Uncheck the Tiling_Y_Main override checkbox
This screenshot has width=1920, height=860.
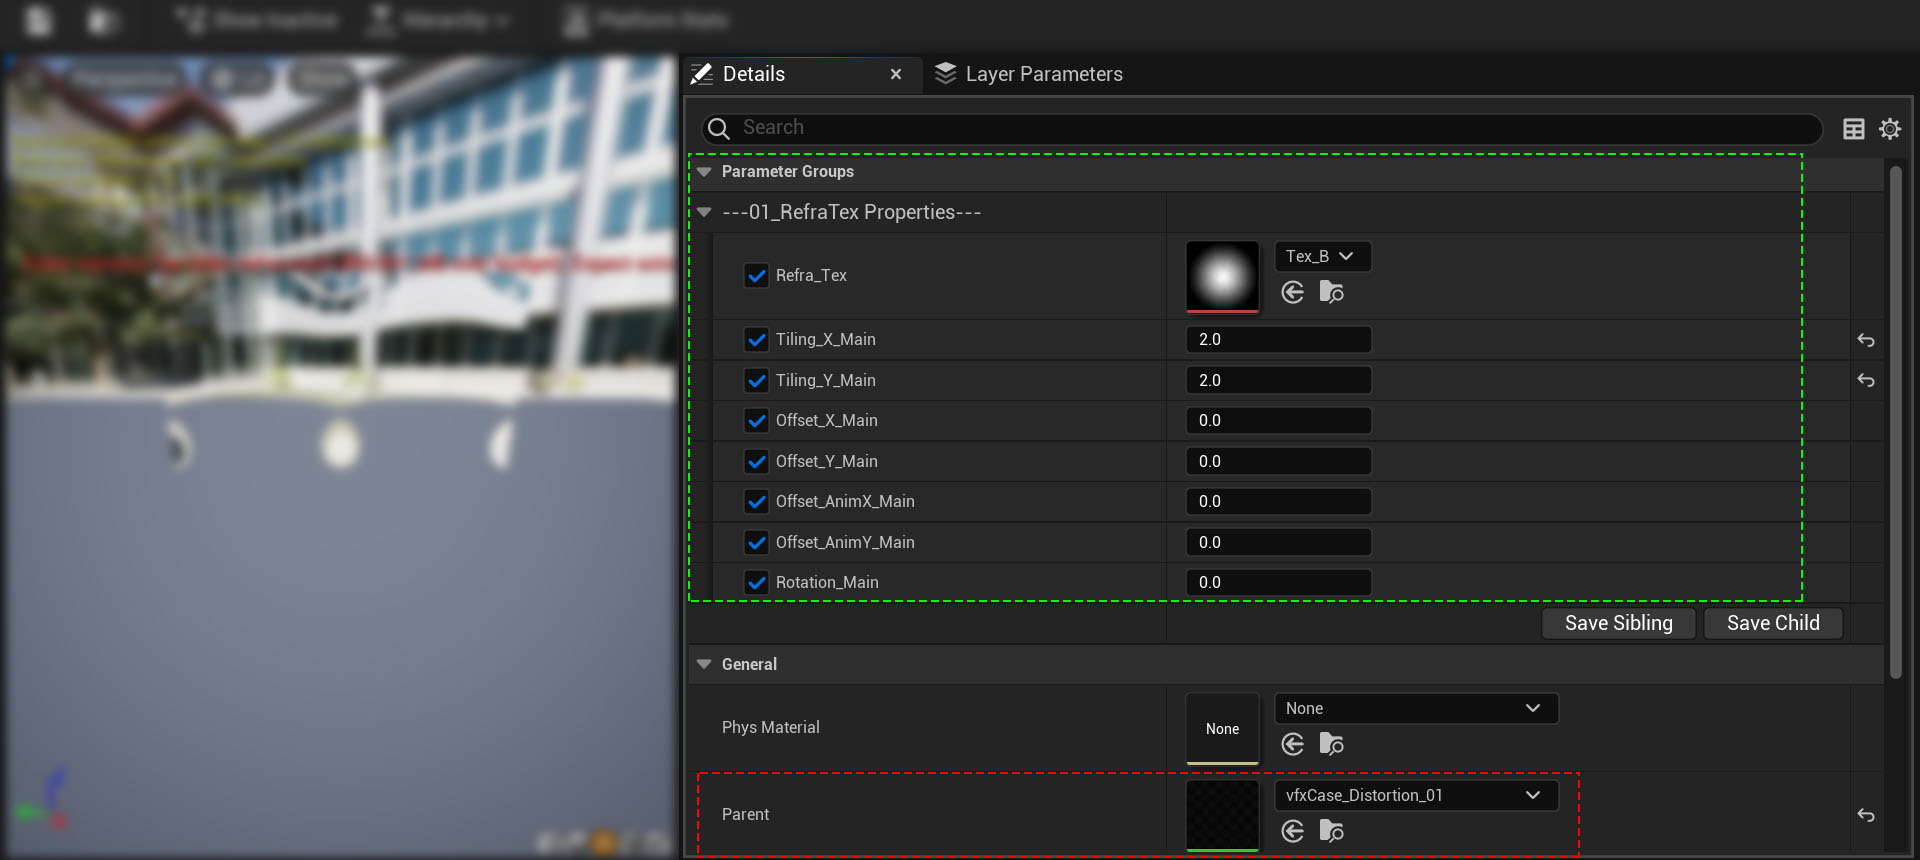pos(757,380)
